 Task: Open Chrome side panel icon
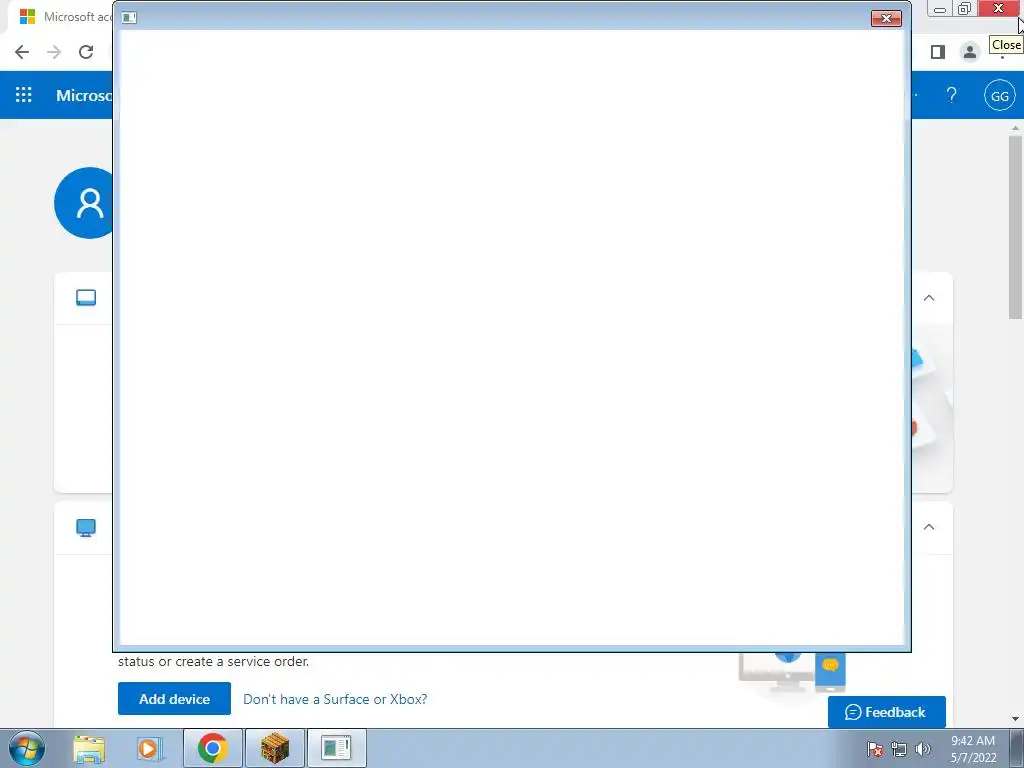pos(938,52)
